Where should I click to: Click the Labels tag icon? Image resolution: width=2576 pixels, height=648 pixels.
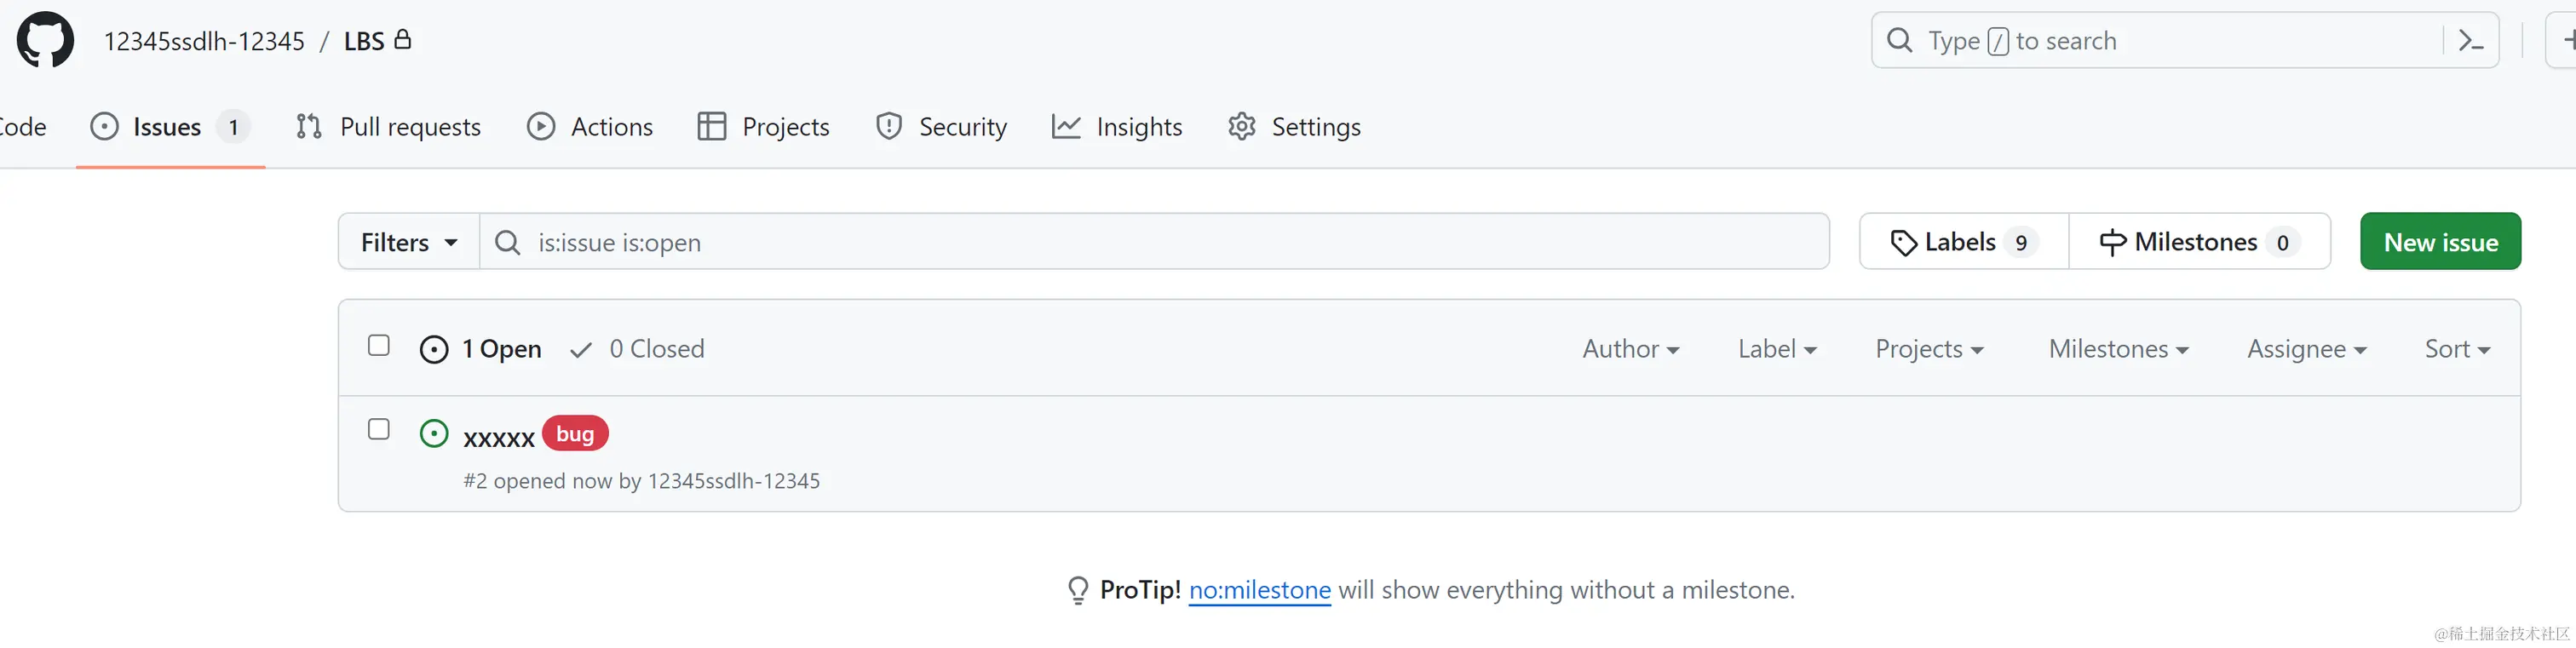point(1903,243)
